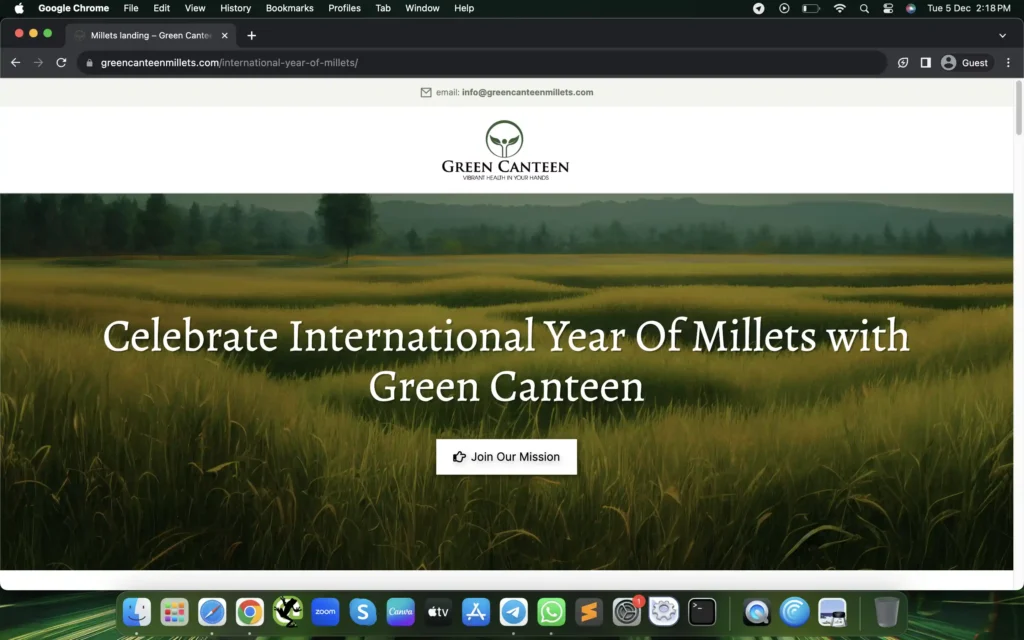This screenshot has width=1024, height=640.
Task: Open Launchpad from the dock
Action: click(174, 612)
